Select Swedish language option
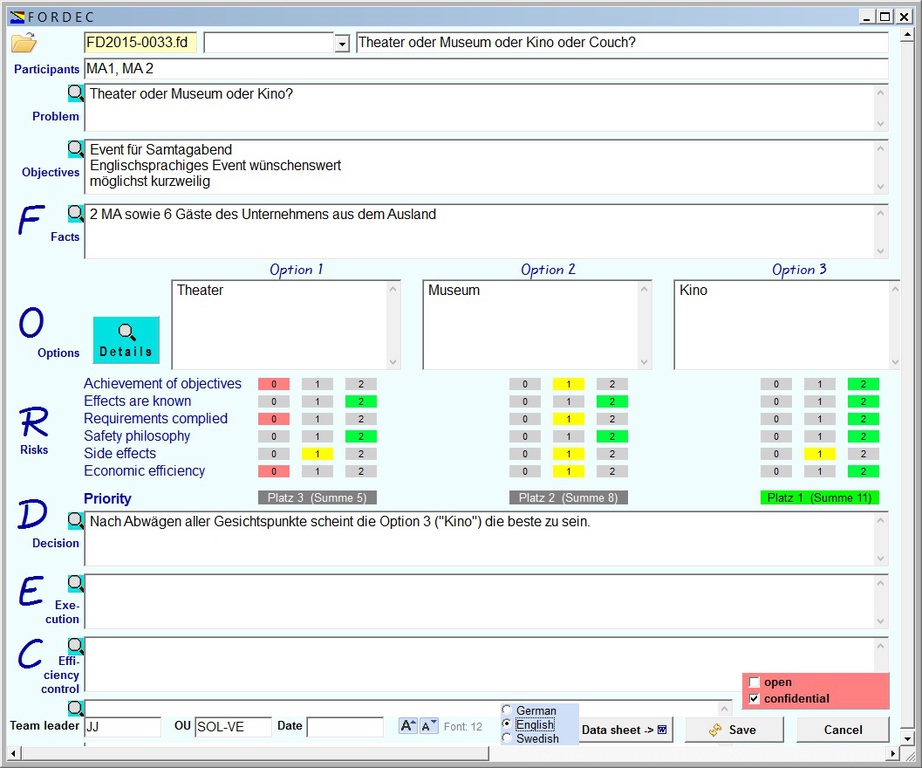 click(x=507, y=738)
